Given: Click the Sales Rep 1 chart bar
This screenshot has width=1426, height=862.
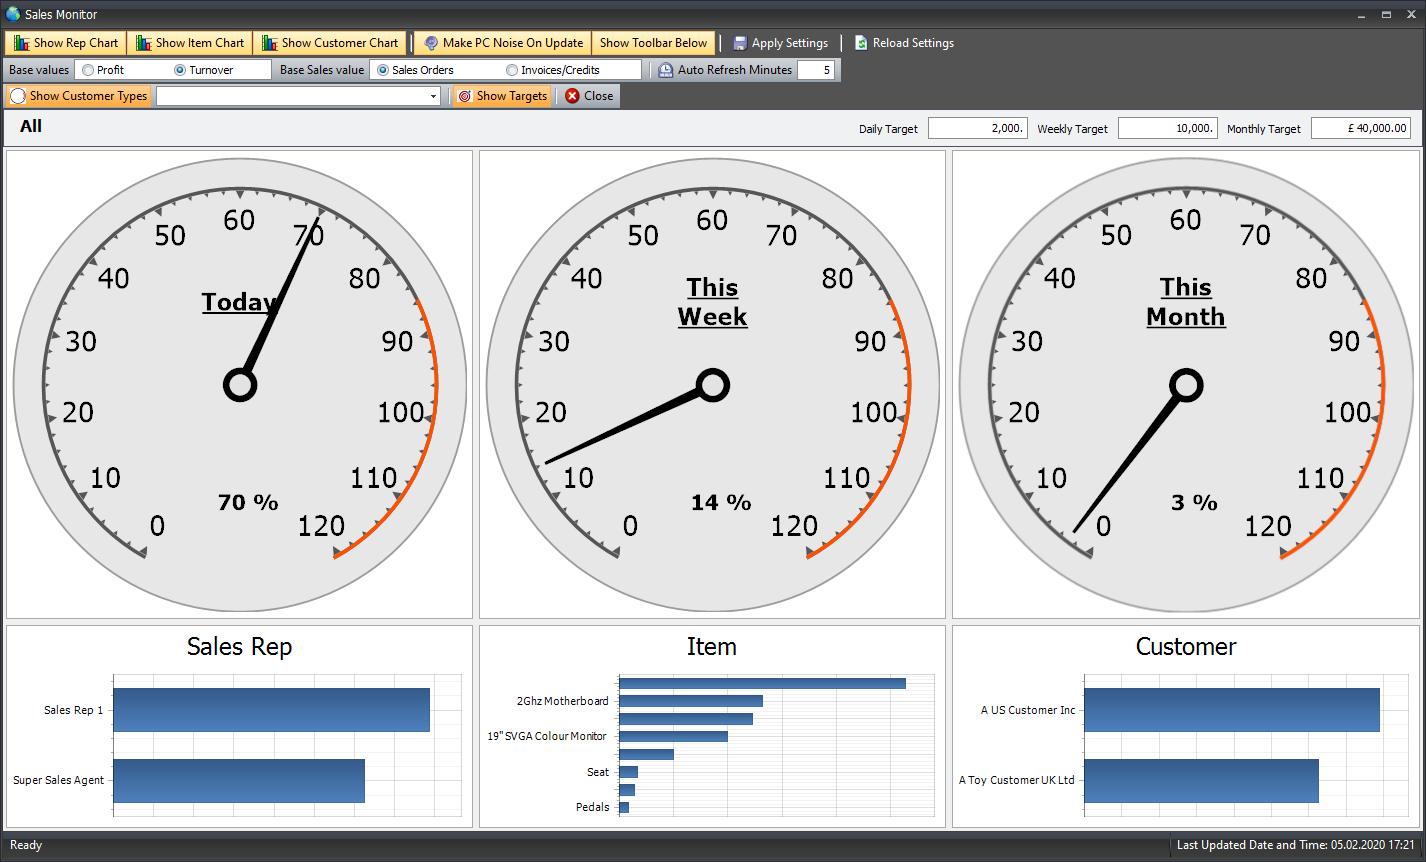Looking at the screenshot, I should coord(271,710).
